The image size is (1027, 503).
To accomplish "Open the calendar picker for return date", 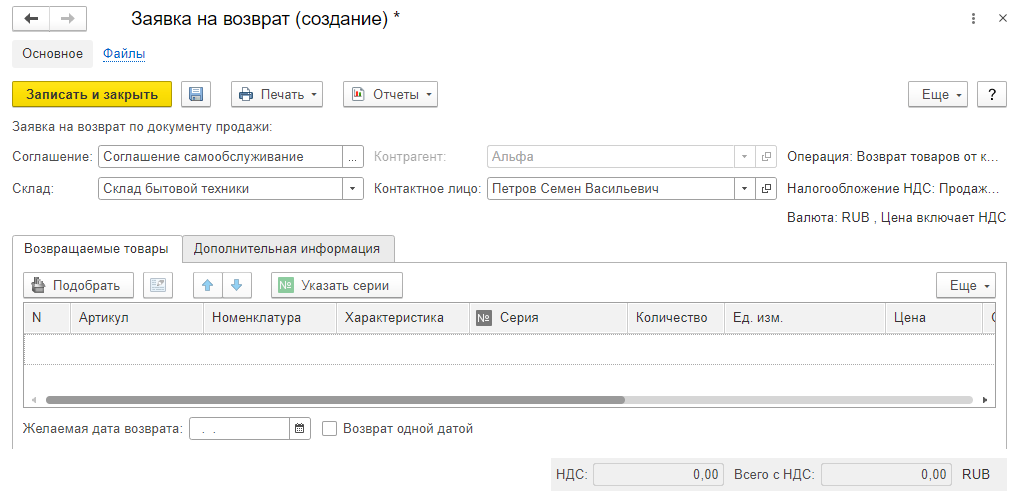I will 300,429.
